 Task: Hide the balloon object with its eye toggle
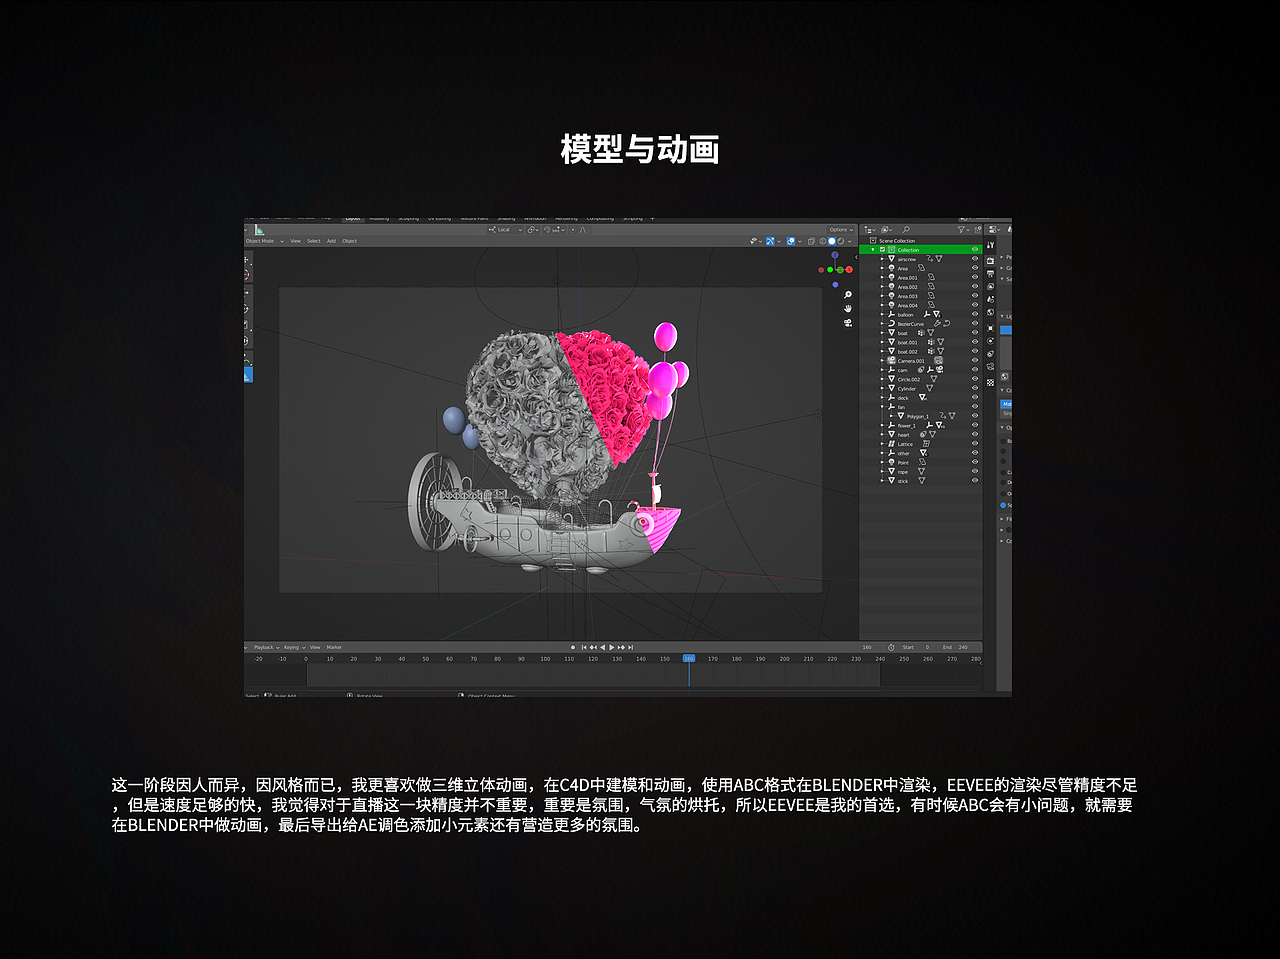[x=975, y=315]
